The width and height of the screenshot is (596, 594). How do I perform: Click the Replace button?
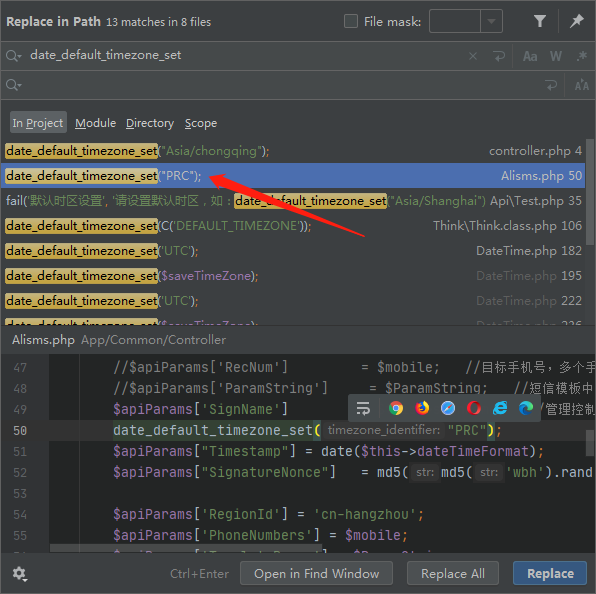(x=550, y=573)
